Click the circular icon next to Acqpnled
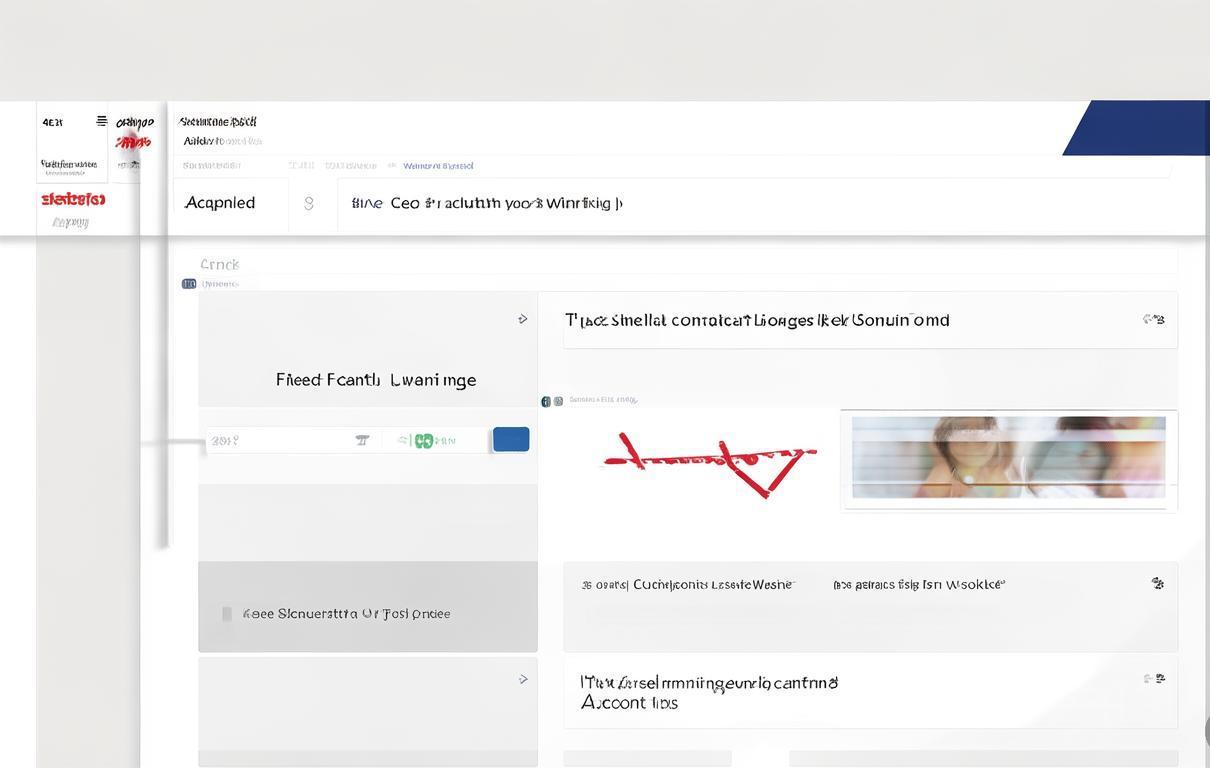The image size is (1210, 768). coord(309,203)
